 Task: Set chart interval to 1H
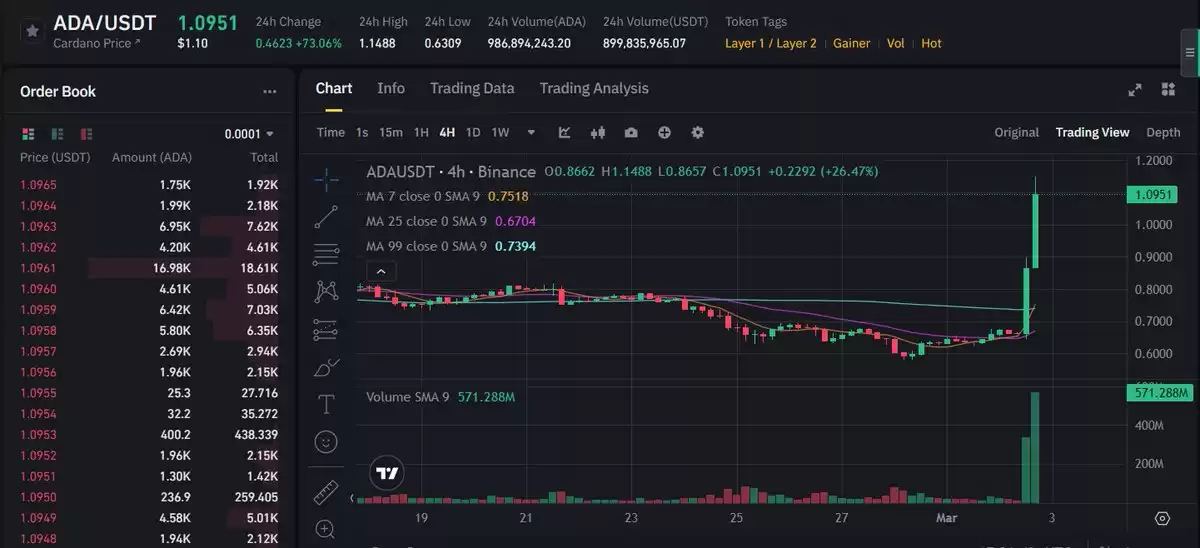tap(421, 132)
